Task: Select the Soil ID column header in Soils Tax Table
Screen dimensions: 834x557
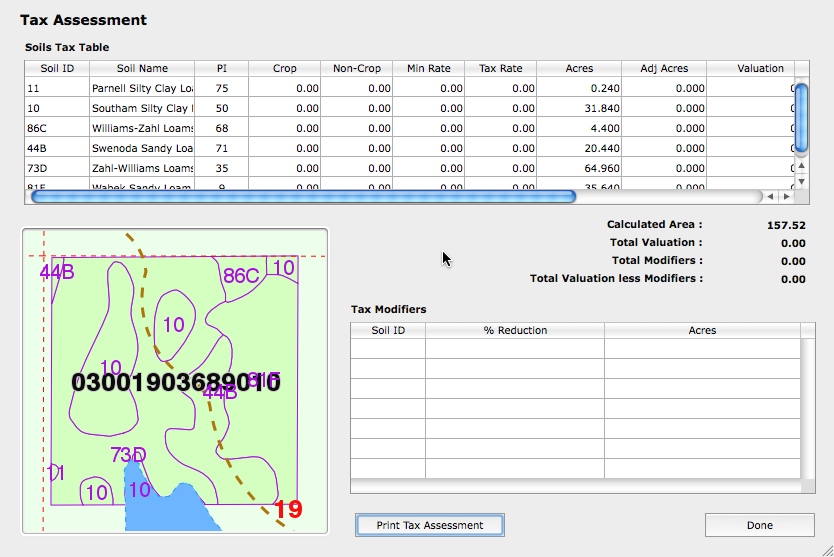Action: click(x=57, y=68)
